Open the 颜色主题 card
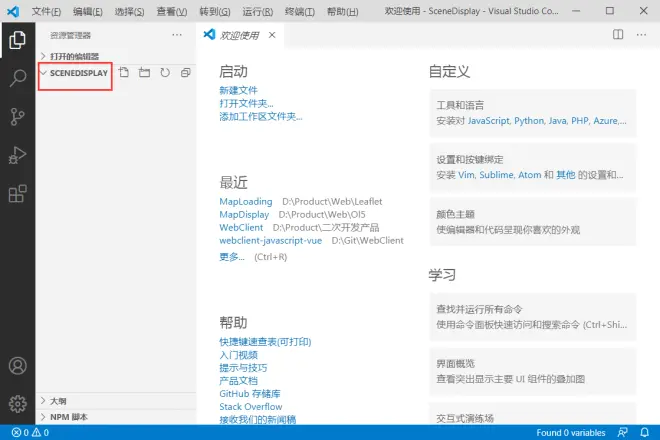The width and height of the screenshot is (660, 440). click(x=533, y=222)
